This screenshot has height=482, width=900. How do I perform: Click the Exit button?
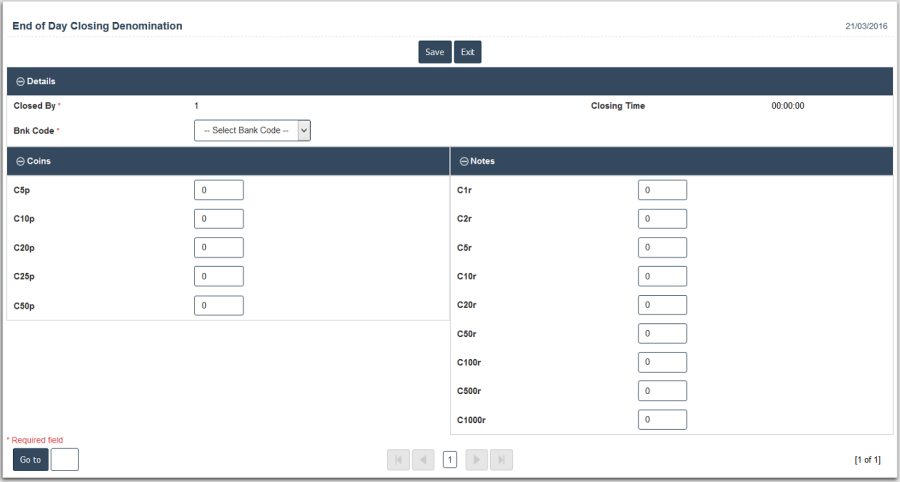pyautogui.click(x=467, y=52)
